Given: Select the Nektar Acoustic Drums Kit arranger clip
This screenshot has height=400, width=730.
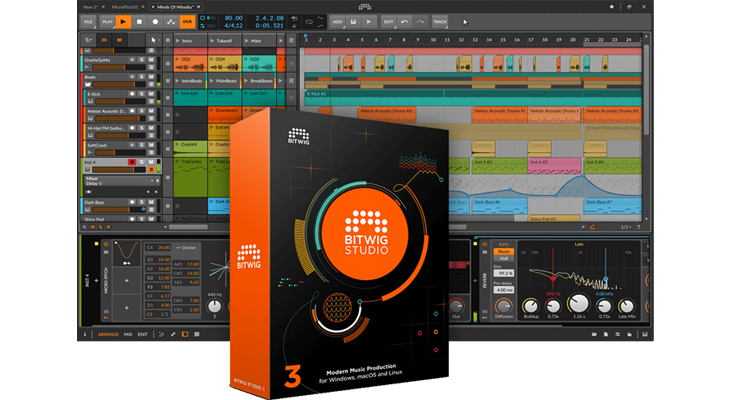Looking at the screenshot, I should (x=386, y=115).
